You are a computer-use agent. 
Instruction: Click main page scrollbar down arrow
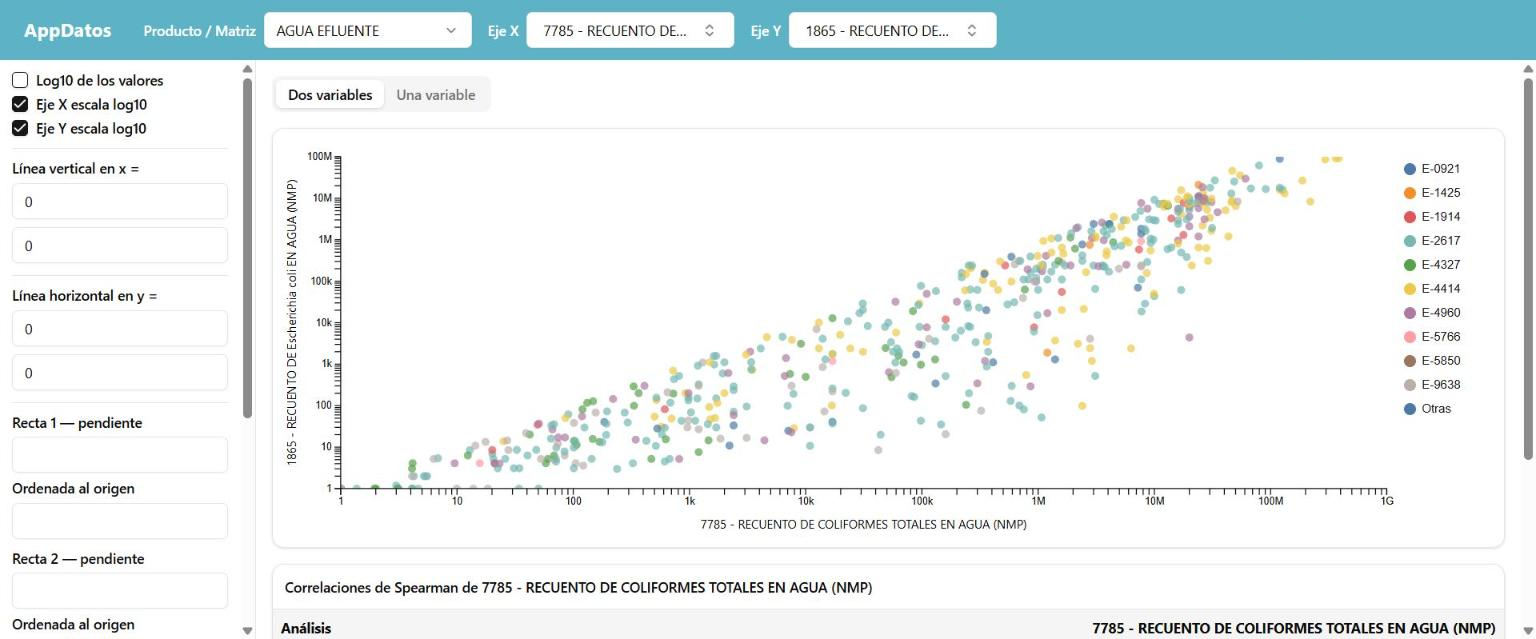[1527, 631]
